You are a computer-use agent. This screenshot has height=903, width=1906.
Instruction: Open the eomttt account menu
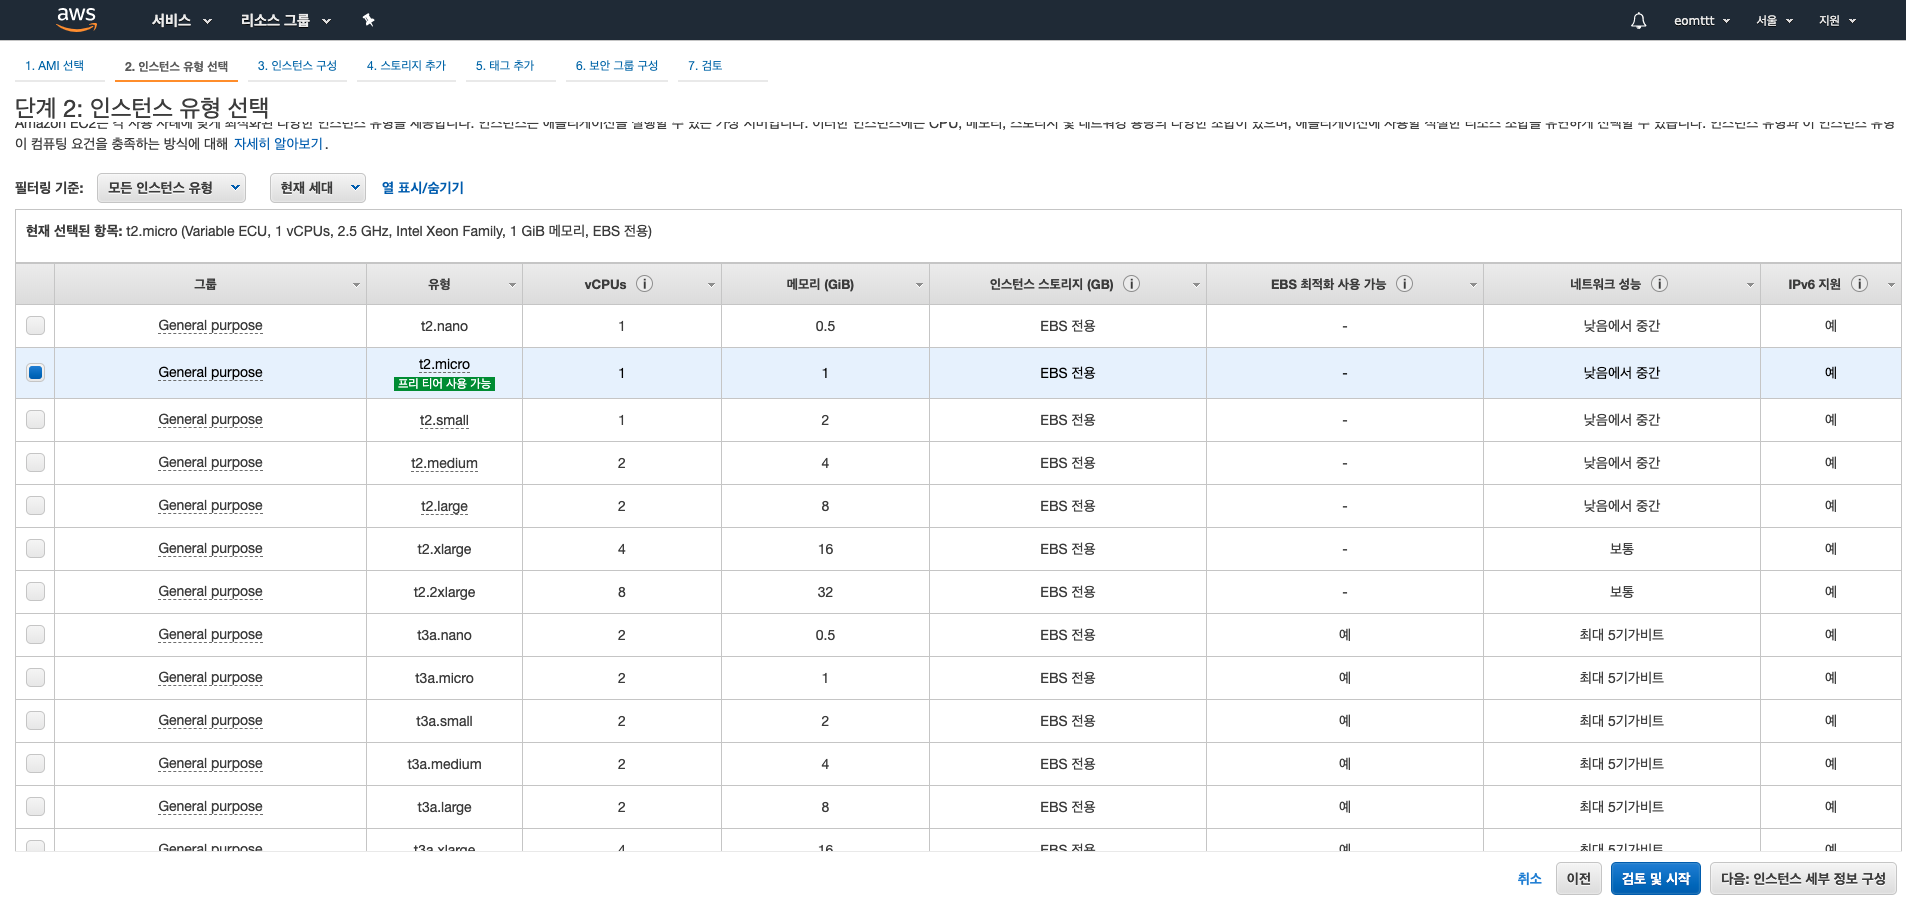1701,20
